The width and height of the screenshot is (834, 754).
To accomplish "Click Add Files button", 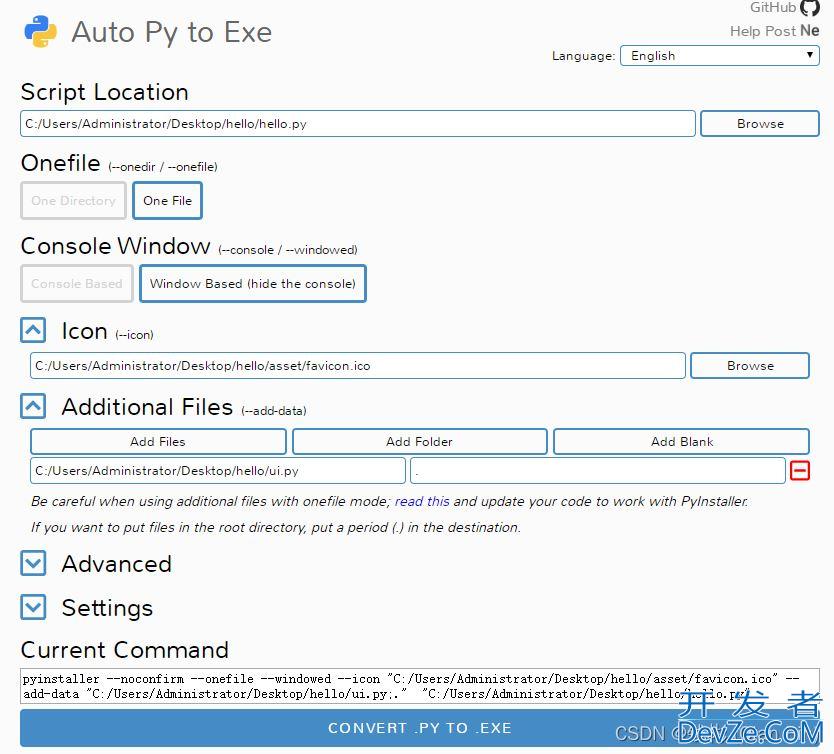I will (x=158, y=441).
